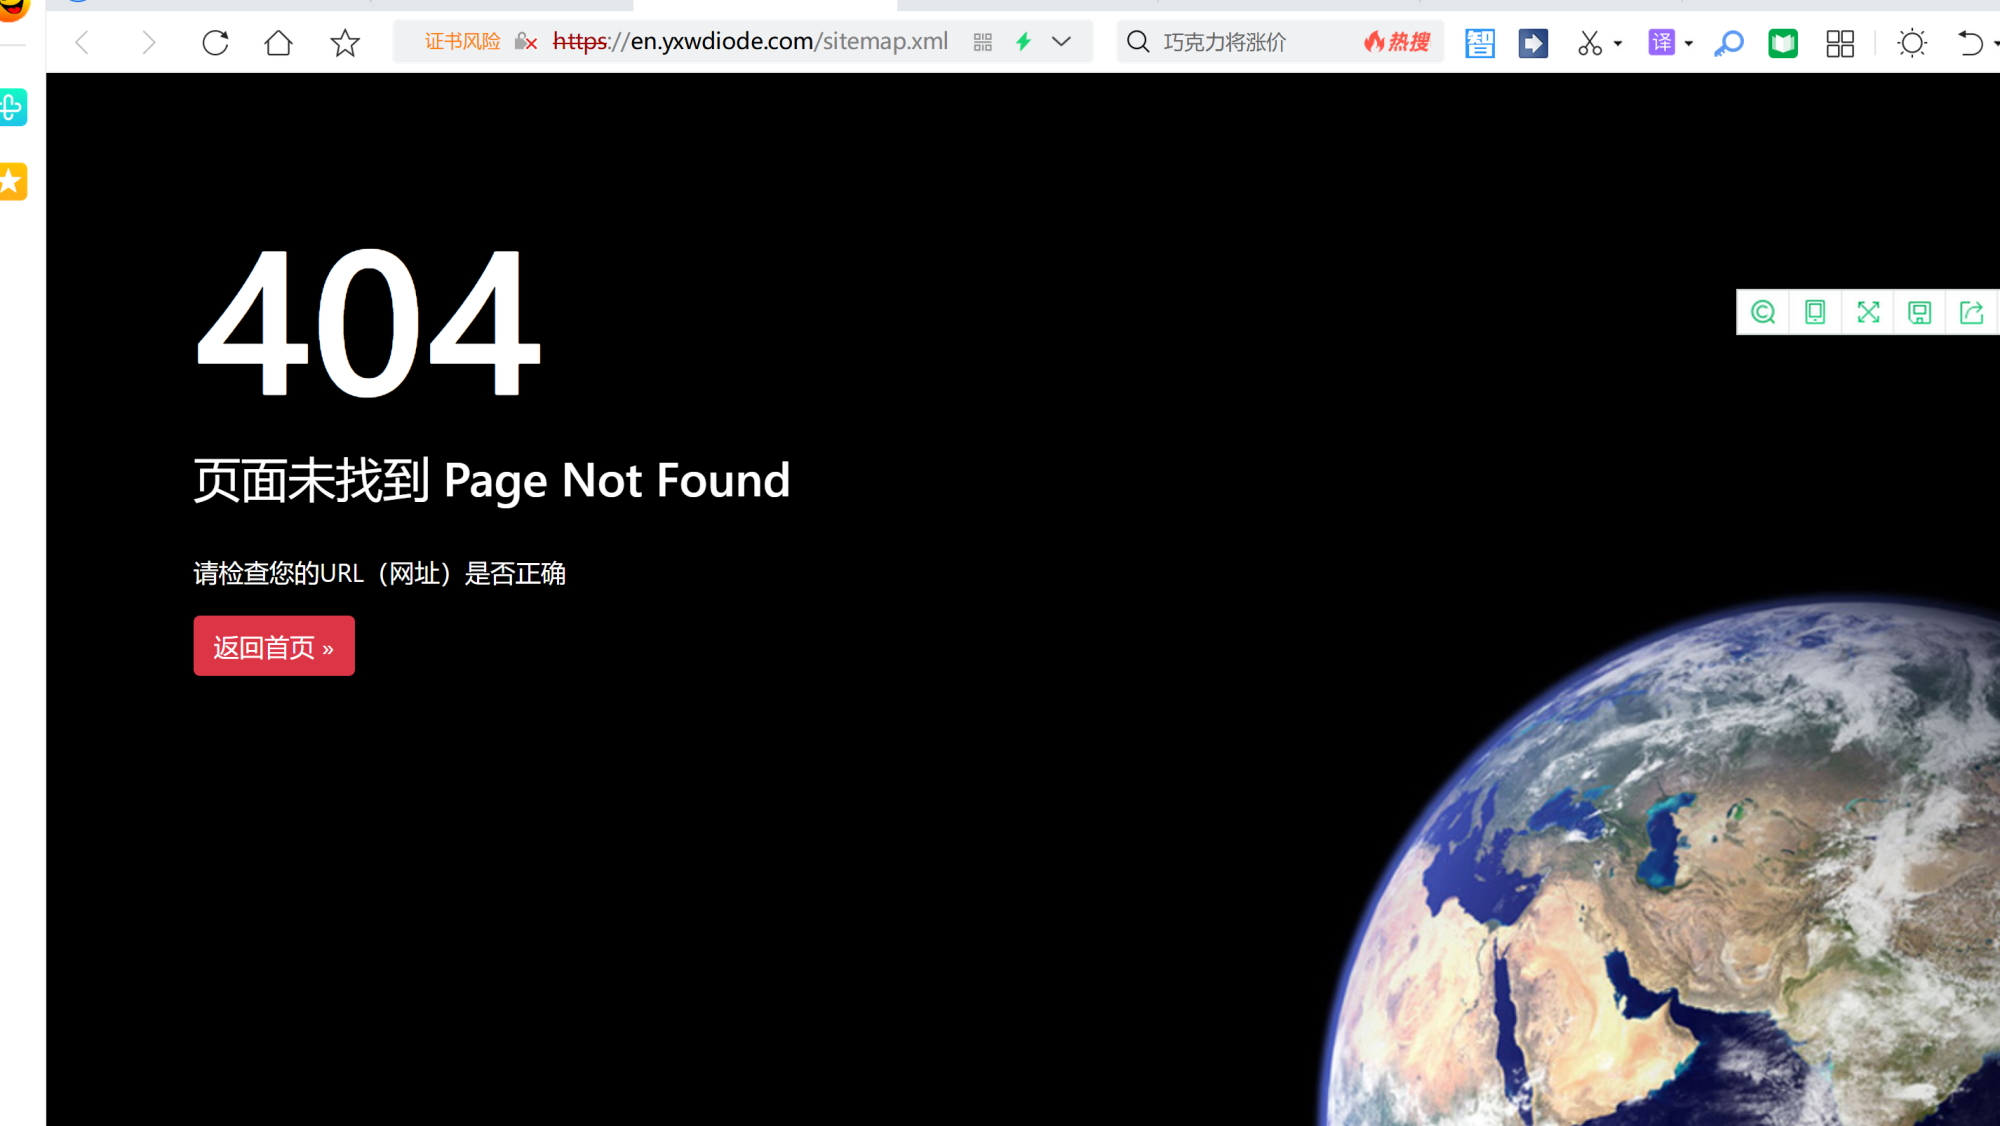
Task: Open the purple 译 translate tool
Action: click(x=1661, y=43)
